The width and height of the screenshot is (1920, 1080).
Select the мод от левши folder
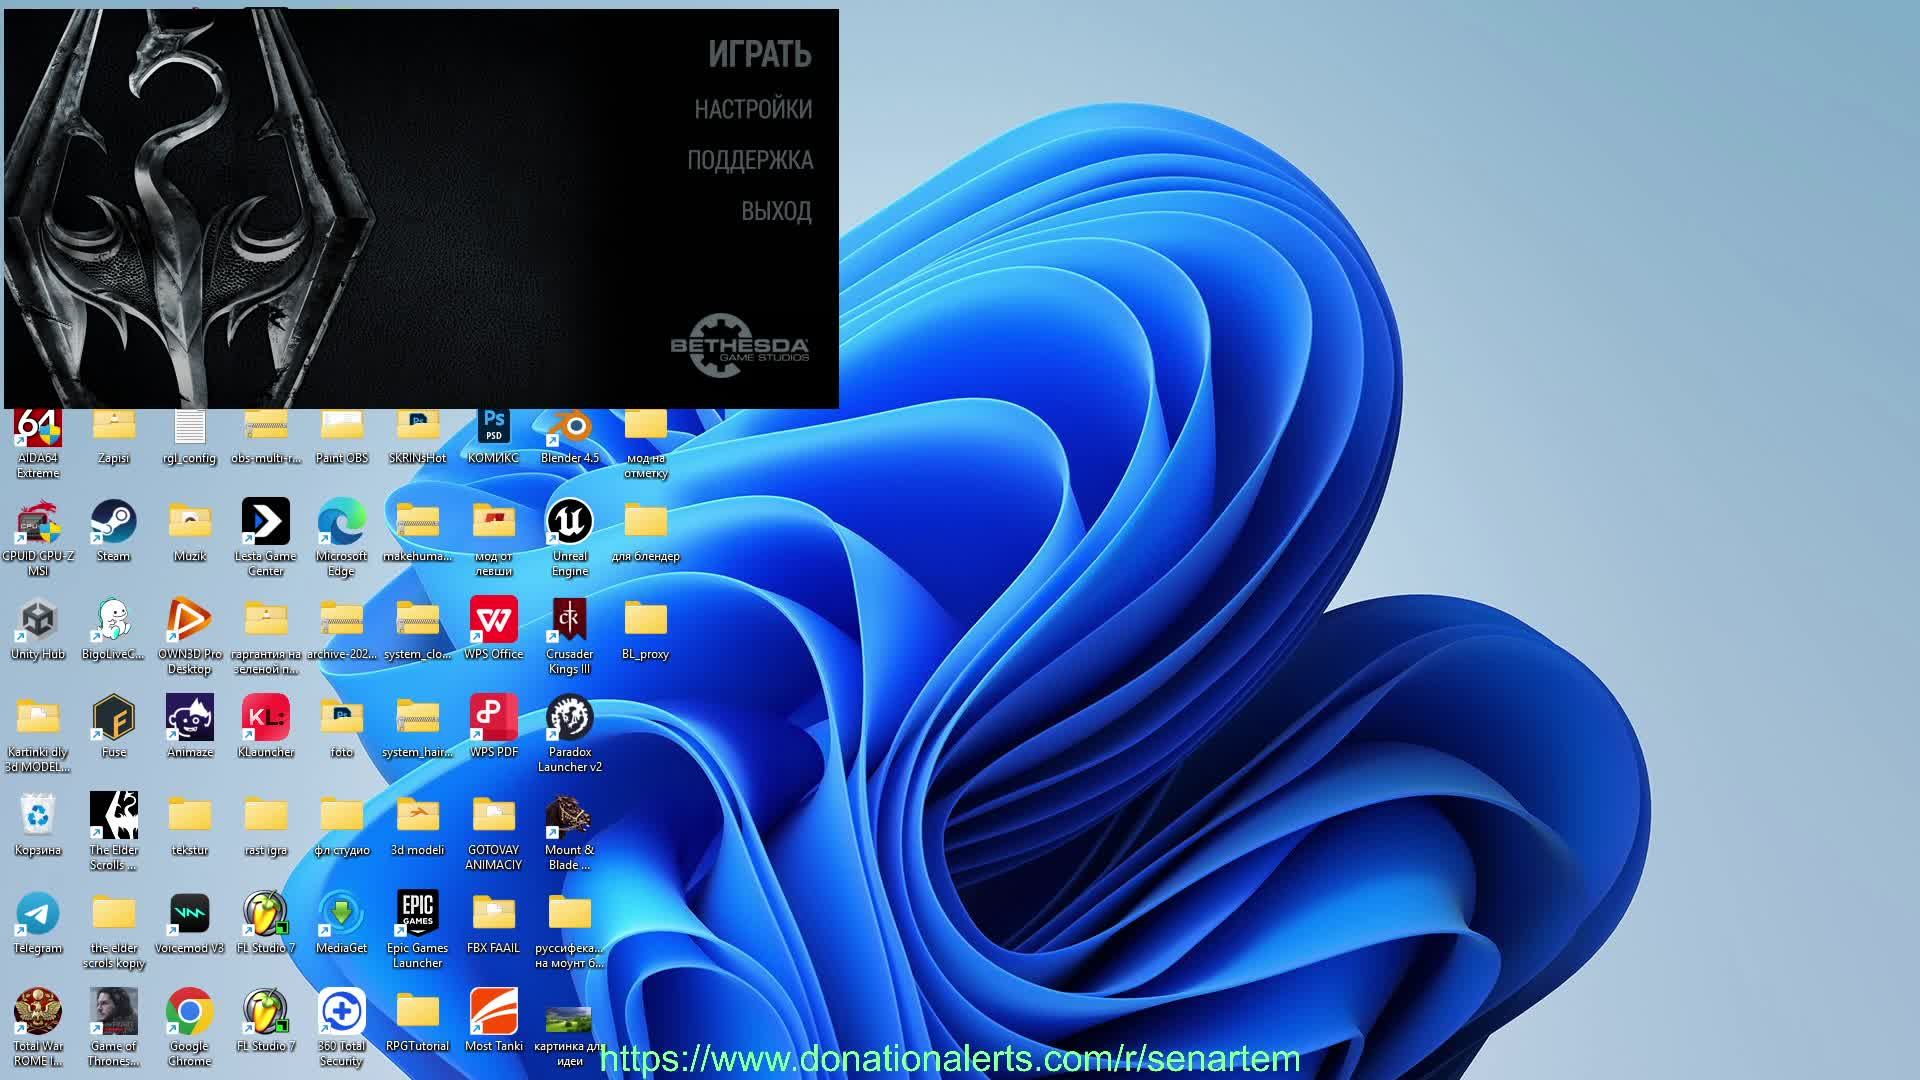click(494, 538)
